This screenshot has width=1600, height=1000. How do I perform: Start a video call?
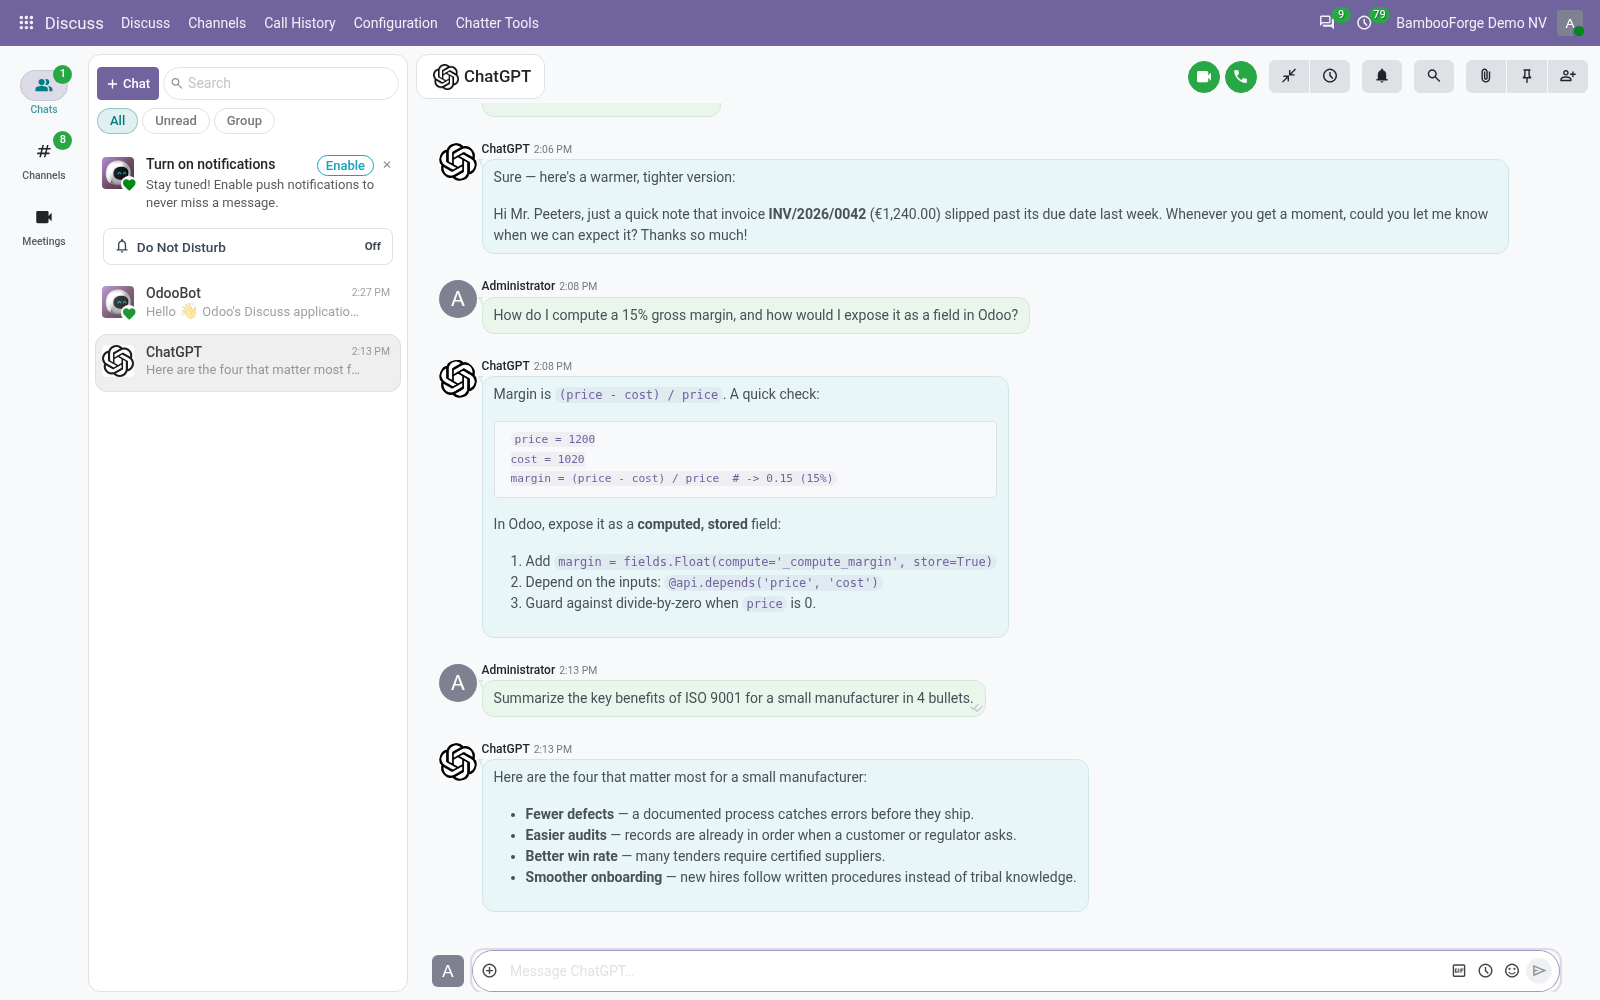click(x=1204, y=76)
